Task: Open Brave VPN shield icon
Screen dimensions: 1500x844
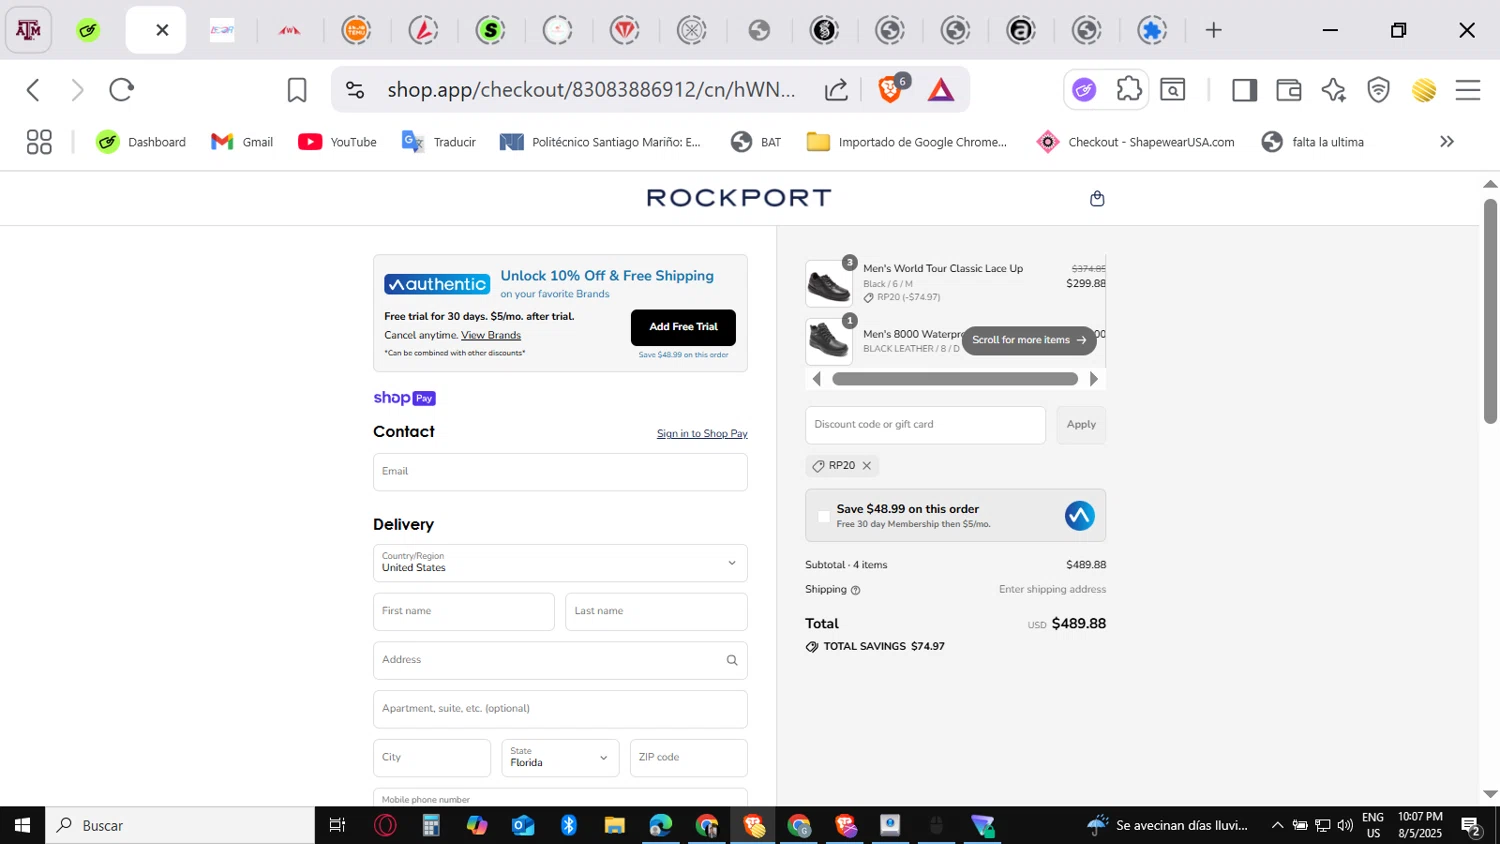Action: (1379, 90)
